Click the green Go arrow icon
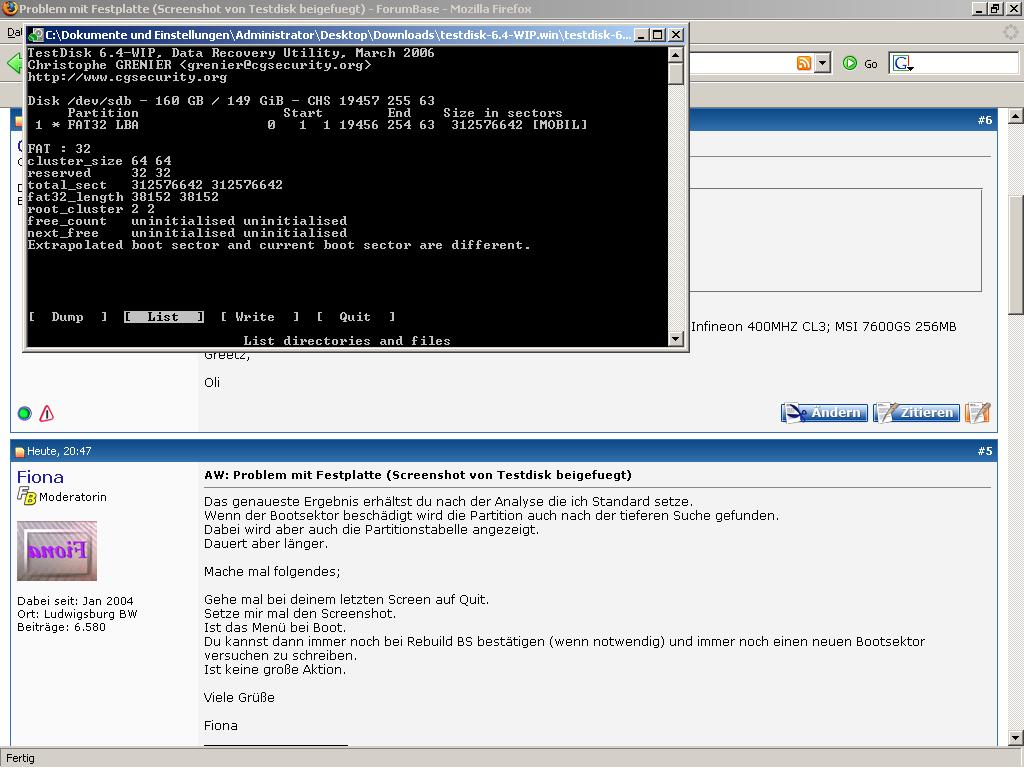Screen dimensions: 1024x768 click(850, 63)
